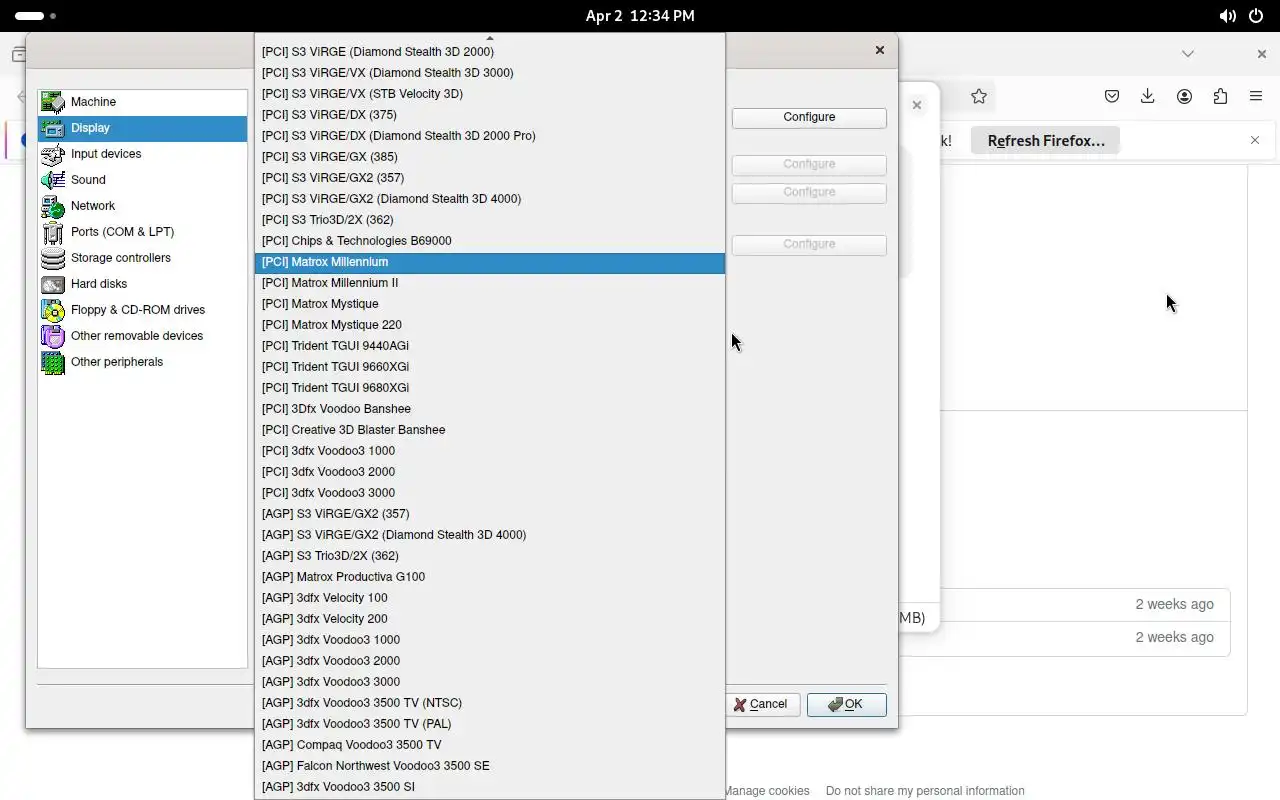The width and height of the screenshot is (1280, 800).
Task: Open Firefox Pocket save icon
Action: (x=1112, y=96)
